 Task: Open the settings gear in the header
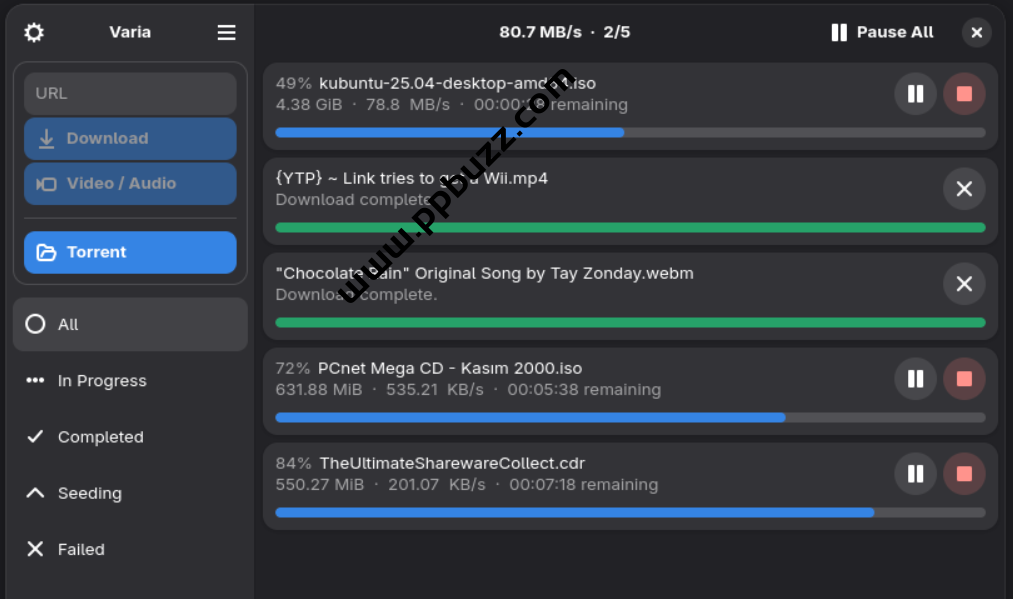click(34, 33)
